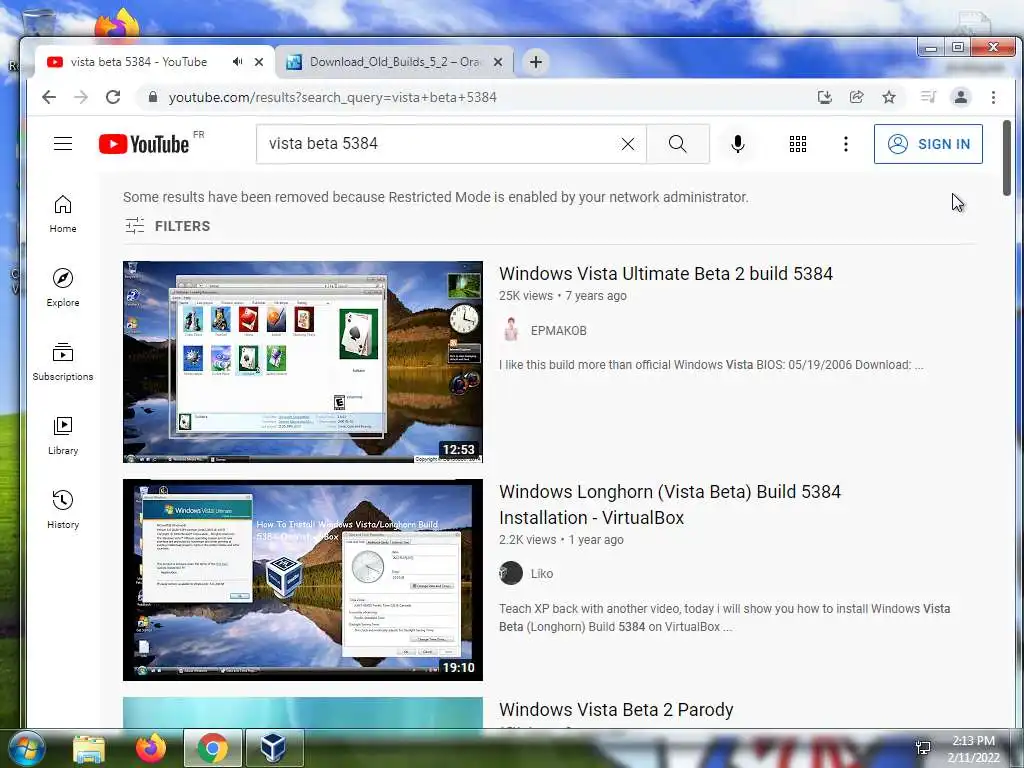Click the network tray icon
Image resolution: width=1024 pixels, height=768 pixels.
[x=923, y=748]
